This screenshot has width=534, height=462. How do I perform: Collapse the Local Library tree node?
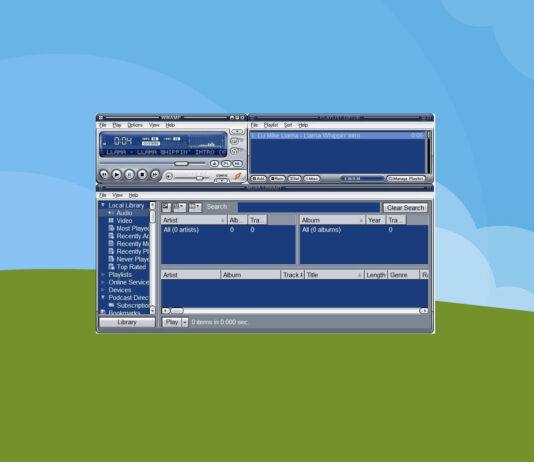click(x=103, y=205)
